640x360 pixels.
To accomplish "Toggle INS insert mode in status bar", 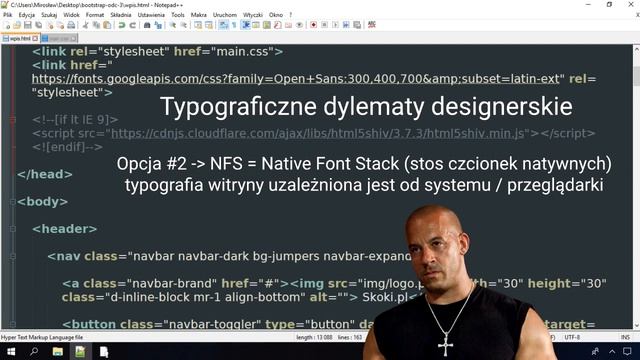I will point(625,337).
